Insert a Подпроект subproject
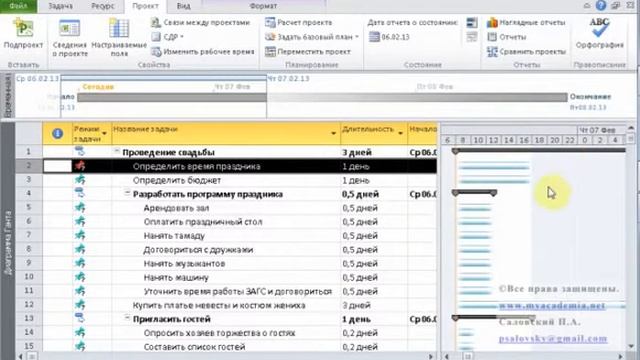Viewport: 640px width, 360px height. click(23, 34)
